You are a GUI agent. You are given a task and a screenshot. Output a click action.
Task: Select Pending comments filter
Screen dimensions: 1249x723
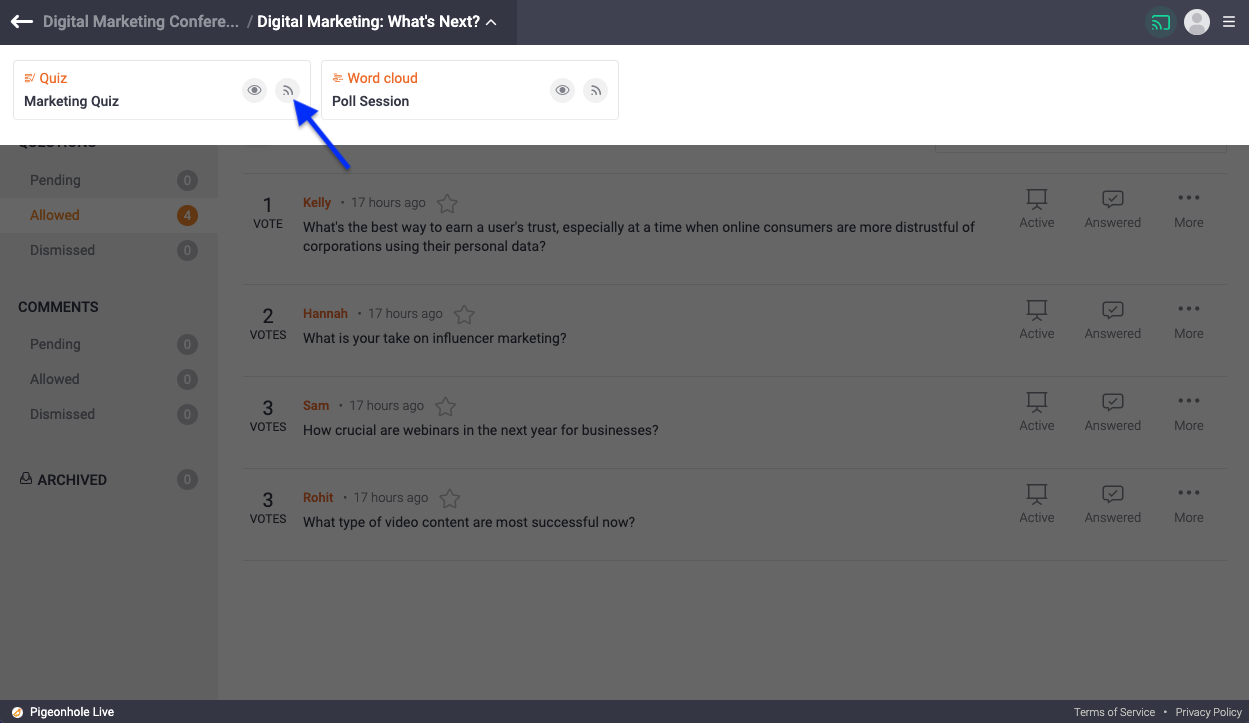[55, 344]
